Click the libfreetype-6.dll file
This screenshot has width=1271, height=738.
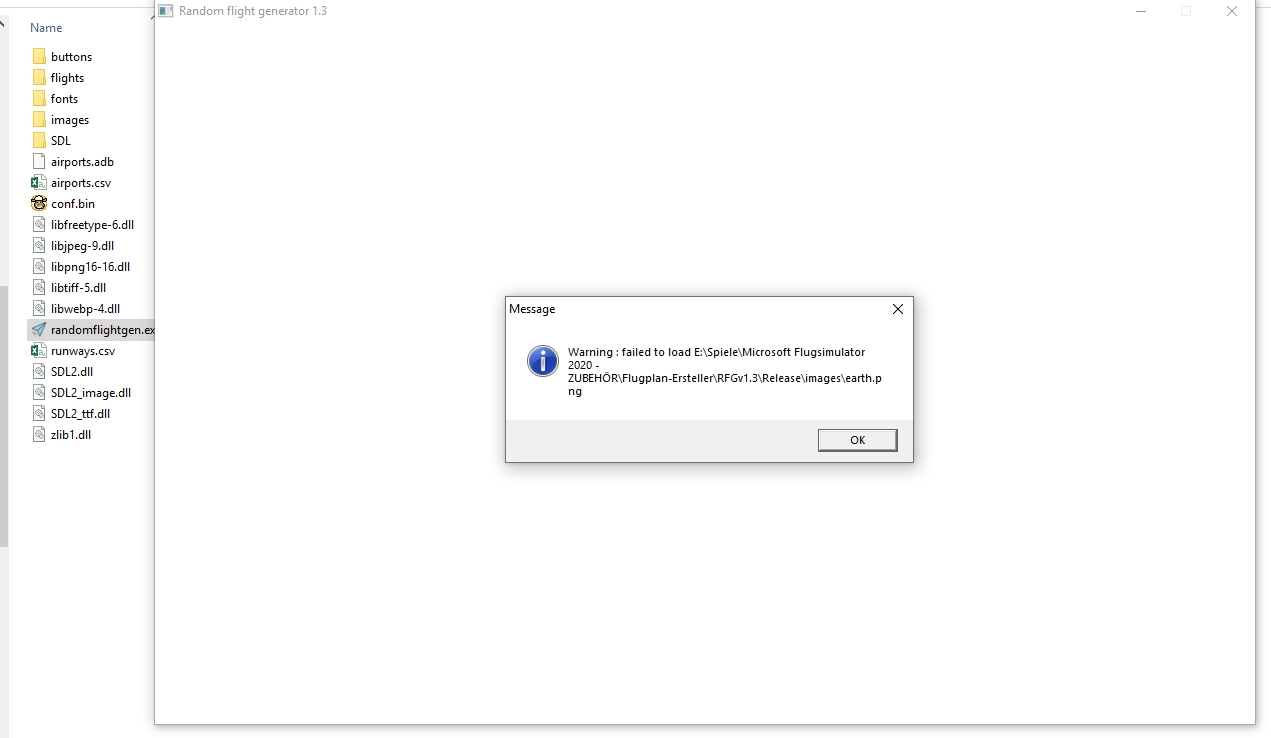click(92, 225)
